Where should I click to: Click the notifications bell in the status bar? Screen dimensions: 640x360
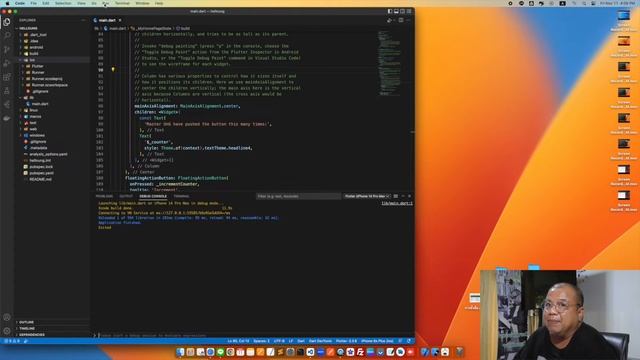409,341
